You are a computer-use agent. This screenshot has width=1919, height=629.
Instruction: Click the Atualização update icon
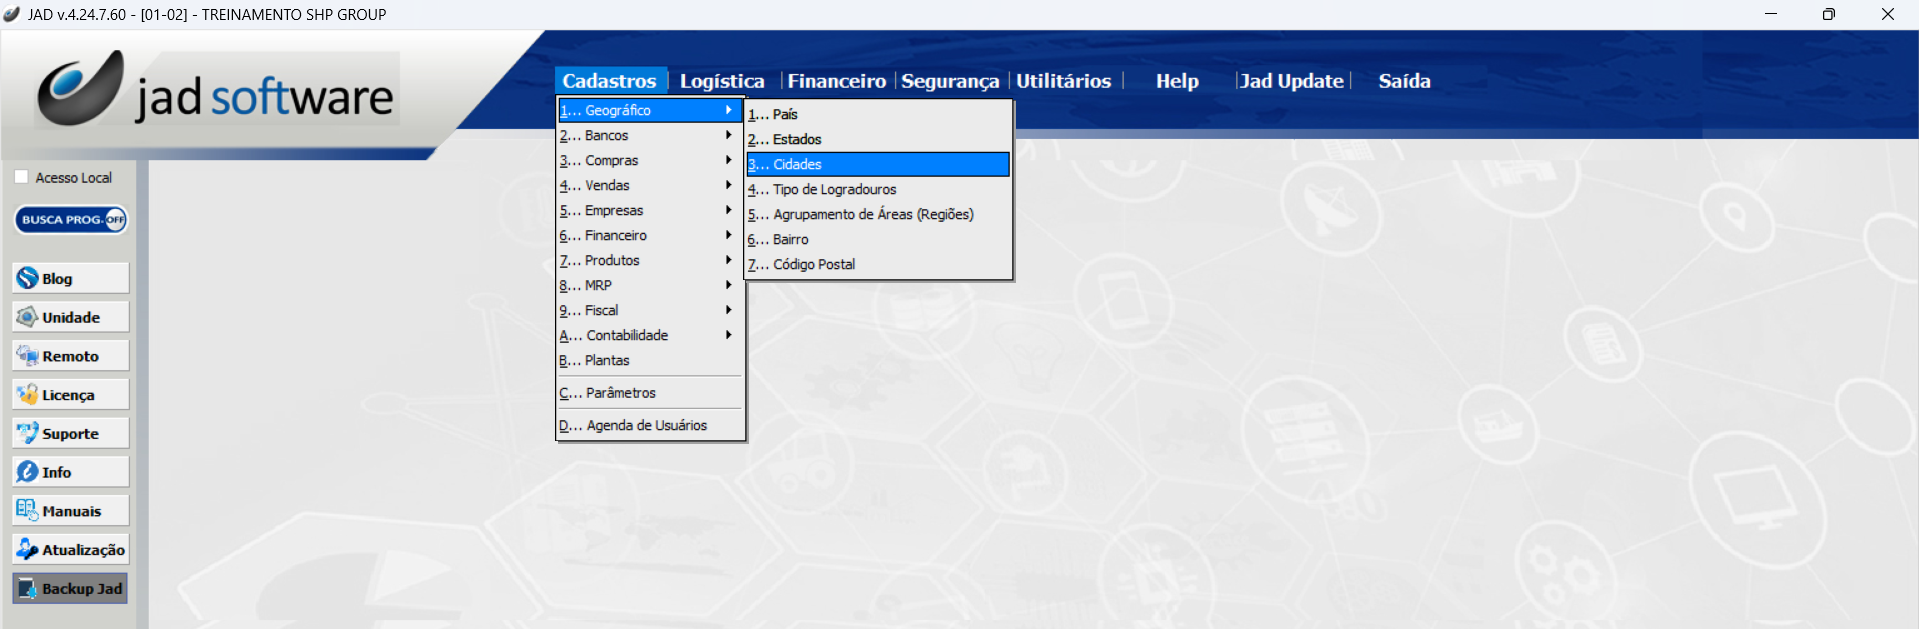click(28, 549)
